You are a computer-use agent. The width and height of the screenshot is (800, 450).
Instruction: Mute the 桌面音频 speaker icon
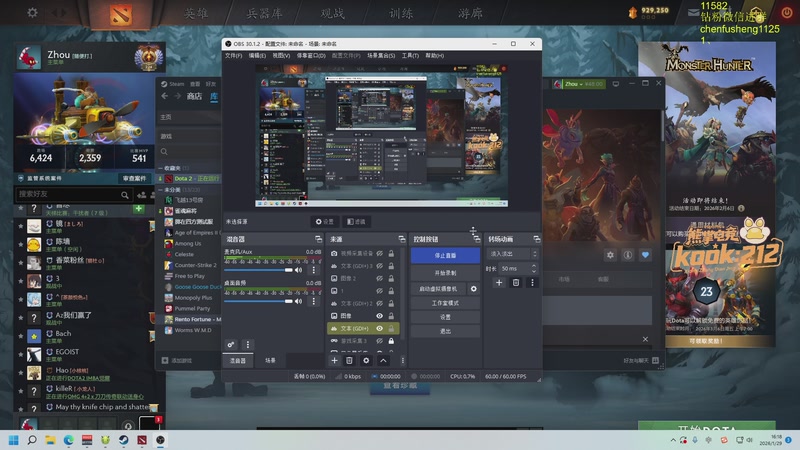[298, 301]
